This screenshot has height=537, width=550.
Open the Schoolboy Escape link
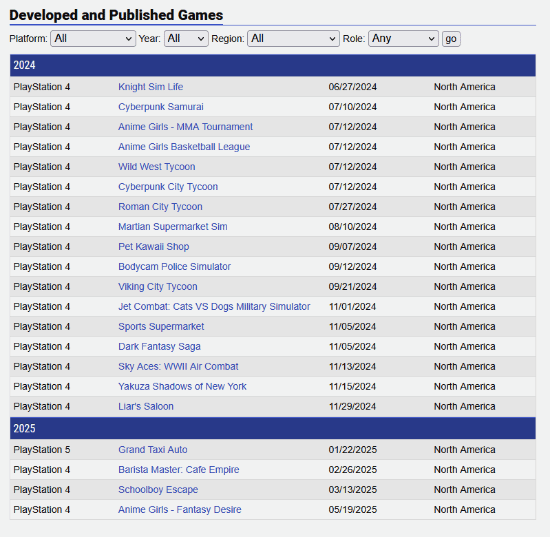coord(158,490)
